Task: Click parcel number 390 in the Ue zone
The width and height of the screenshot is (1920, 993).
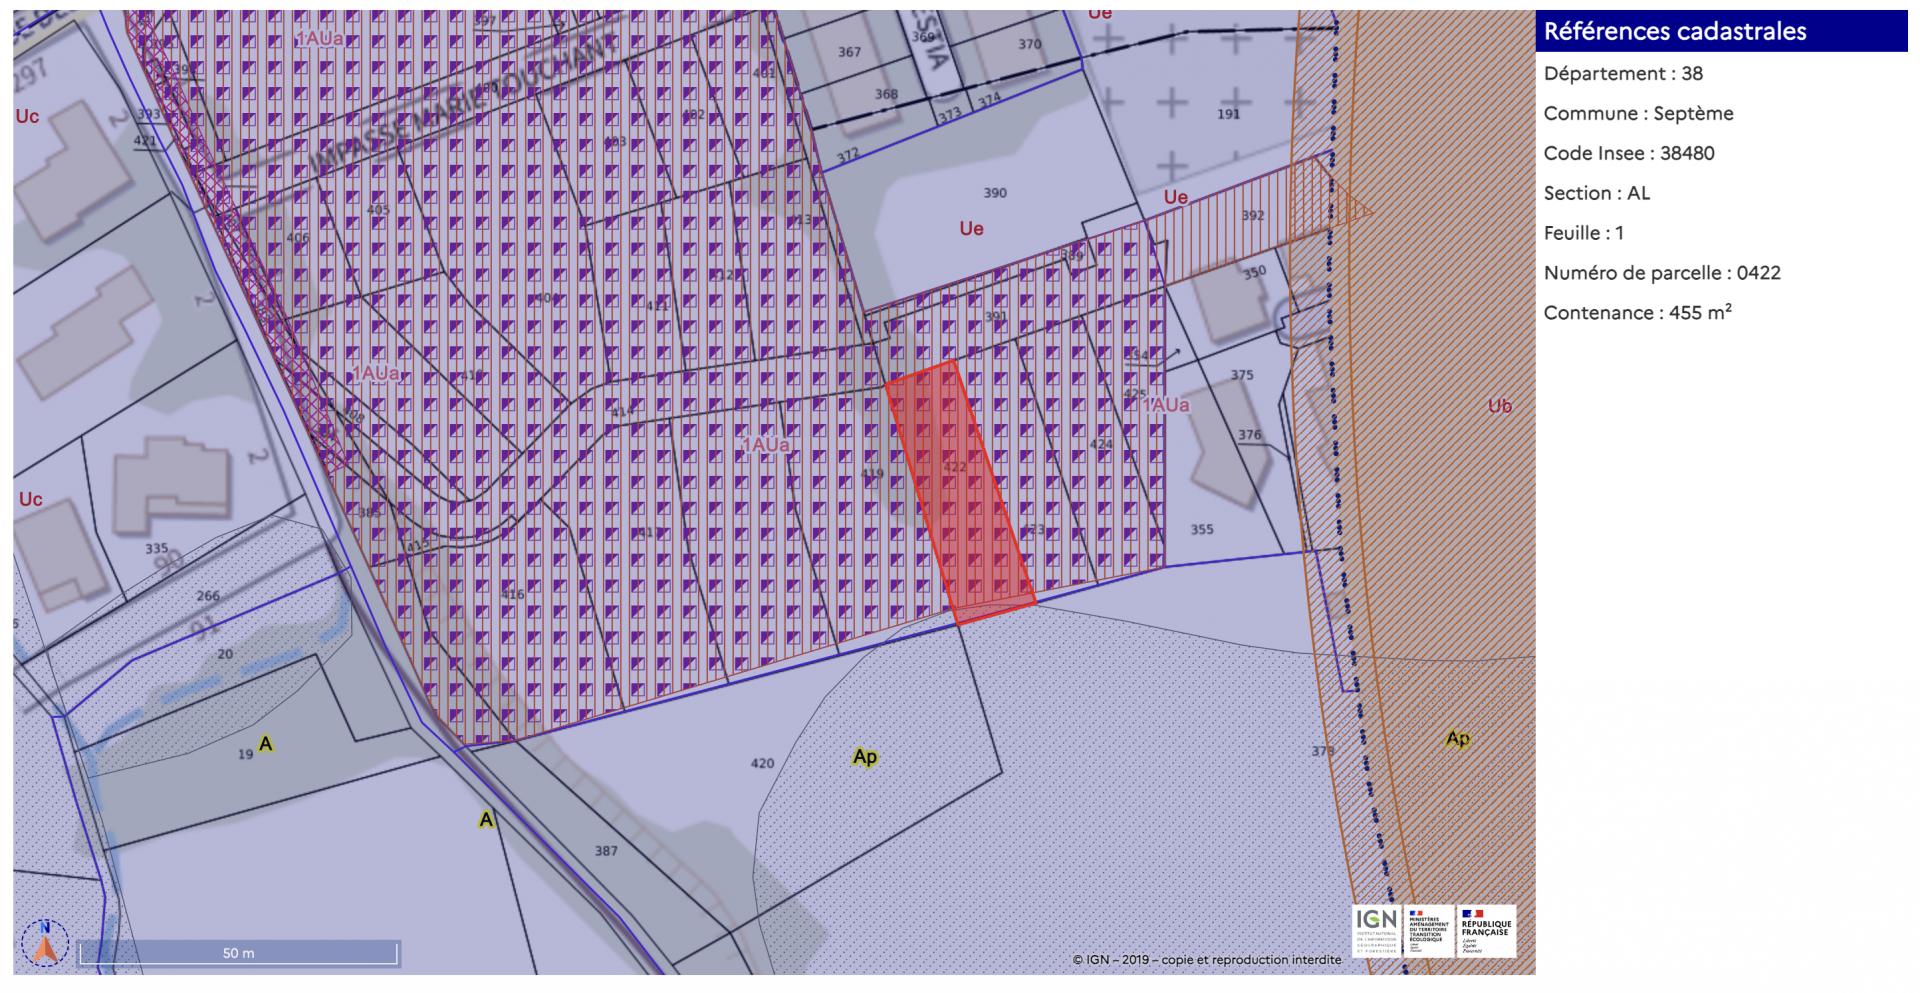Action: click(x=995, y=193)
